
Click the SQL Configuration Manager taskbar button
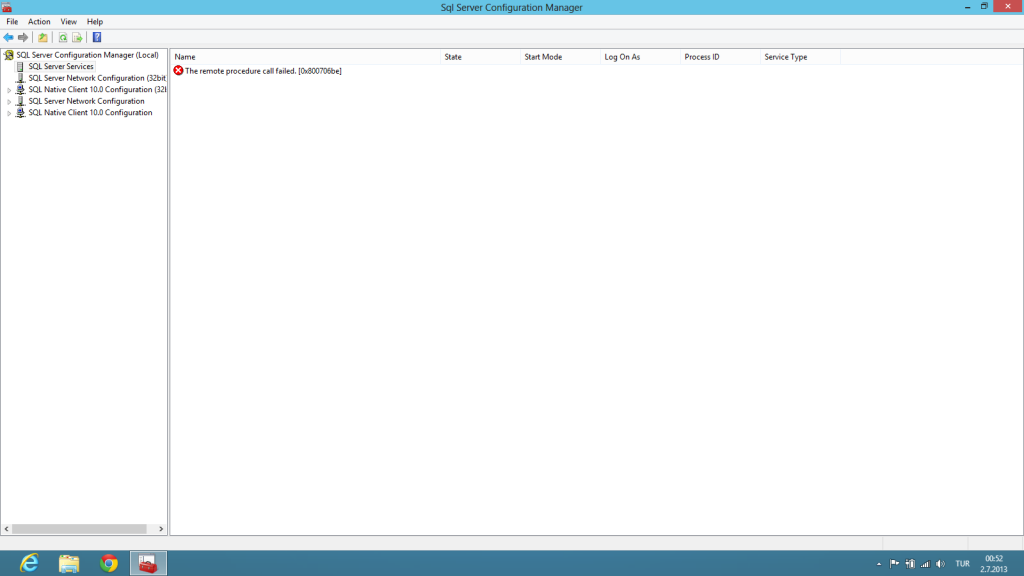pyautogui.click(x=148, y=563)
